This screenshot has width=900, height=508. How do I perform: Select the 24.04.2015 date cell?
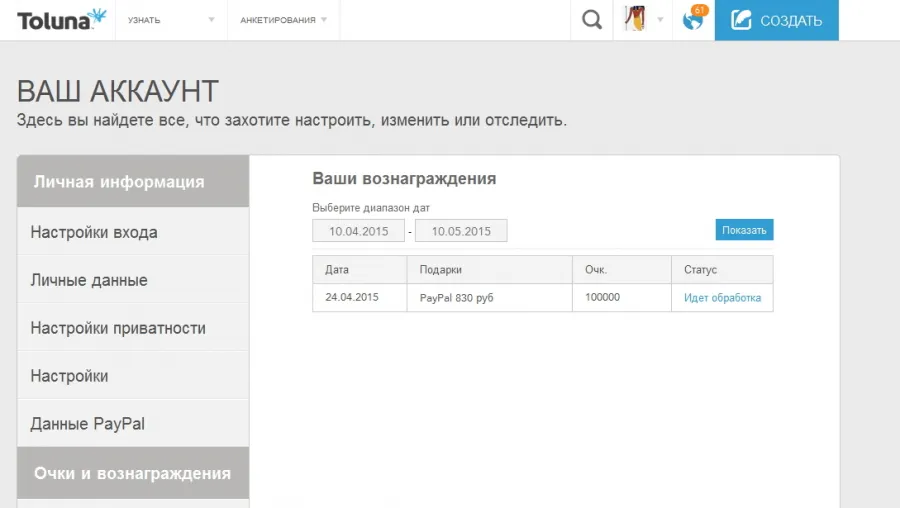[x=360, y=297]
